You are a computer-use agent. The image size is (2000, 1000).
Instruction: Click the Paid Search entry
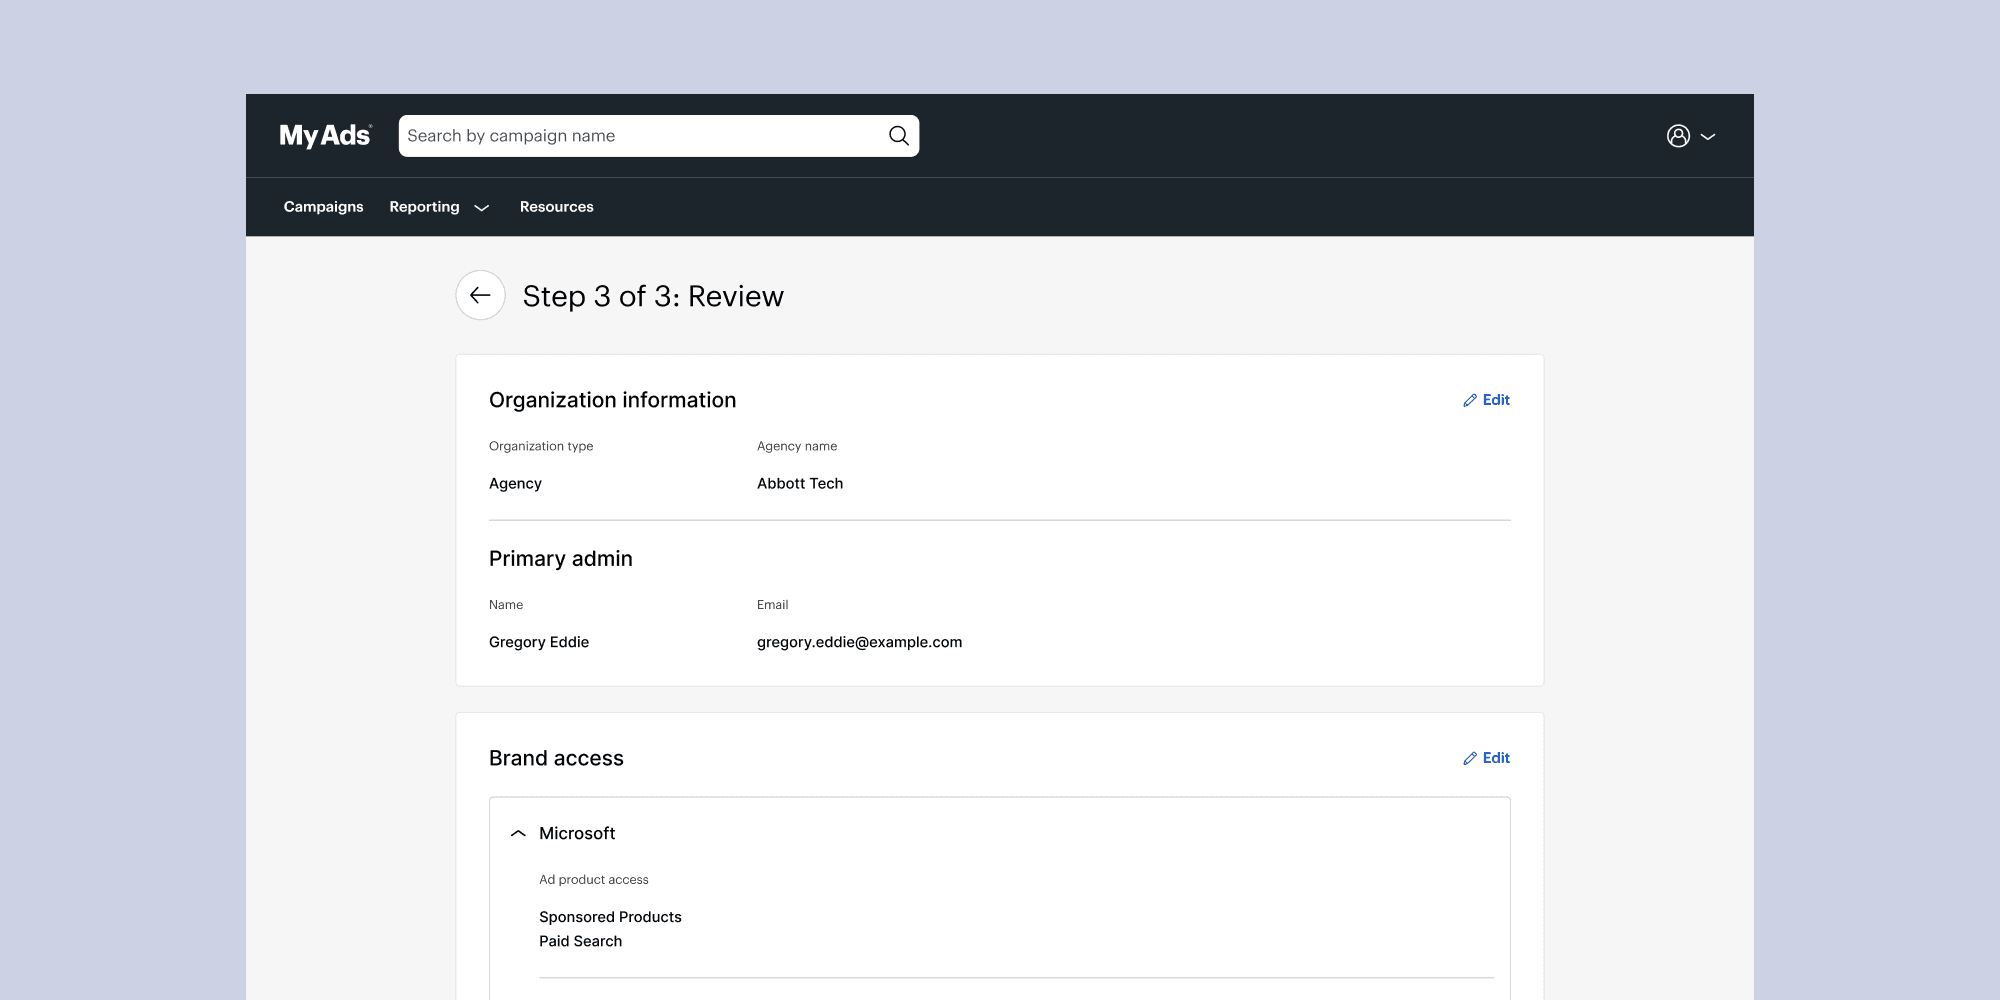click(x=580, y=941)
